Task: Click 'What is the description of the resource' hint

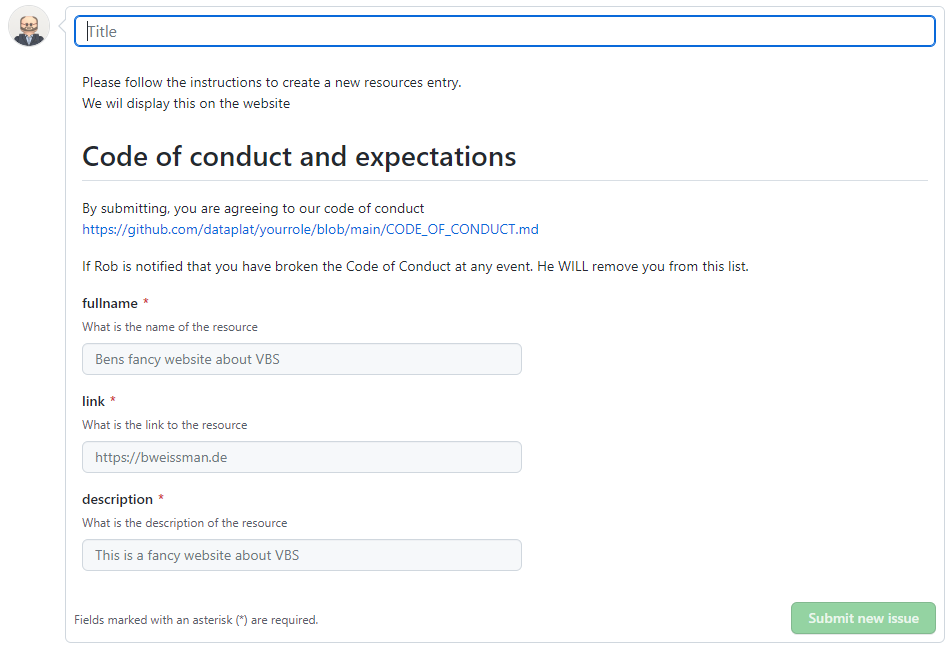Action: (x=185, y=523)
